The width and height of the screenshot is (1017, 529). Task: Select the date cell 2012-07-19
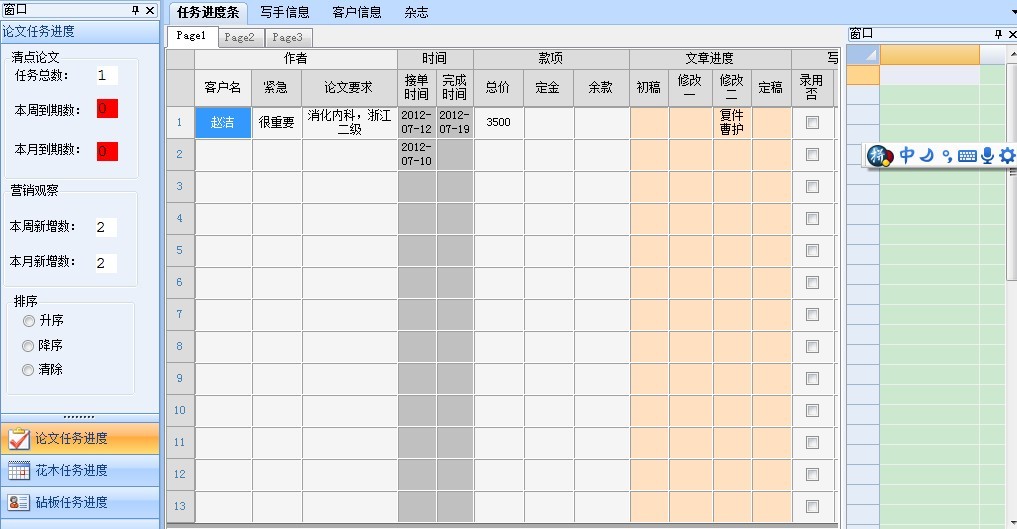454,123
